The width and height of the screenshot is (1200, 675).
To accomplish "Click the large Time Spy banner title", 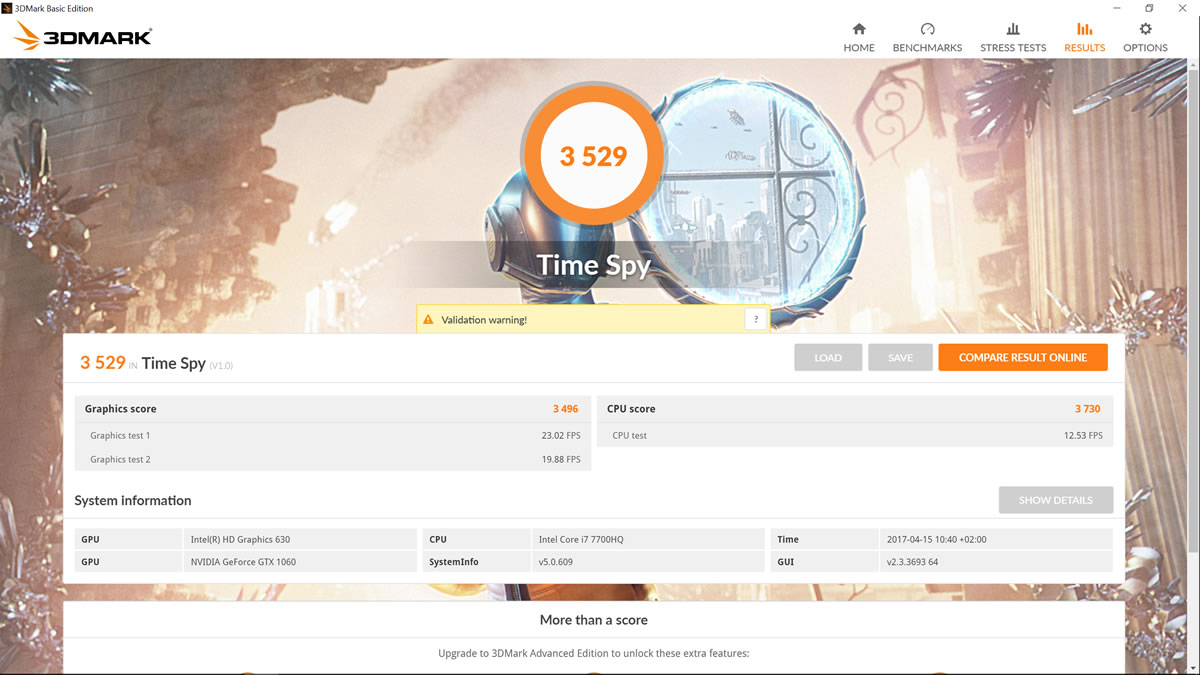I will pos(594,265).
